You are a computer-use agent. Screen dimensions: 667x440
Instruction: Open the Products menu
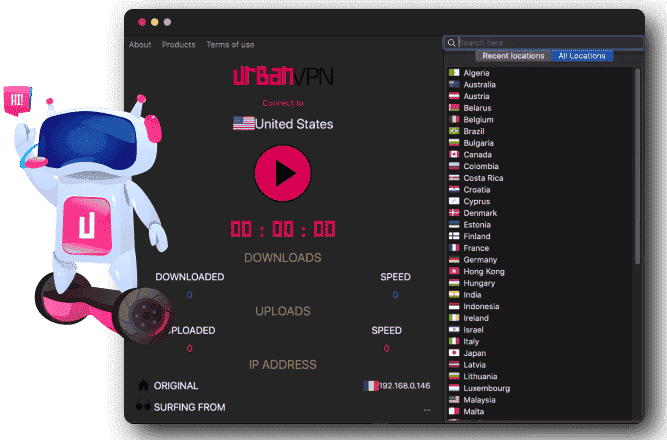[x=179, y=45]
